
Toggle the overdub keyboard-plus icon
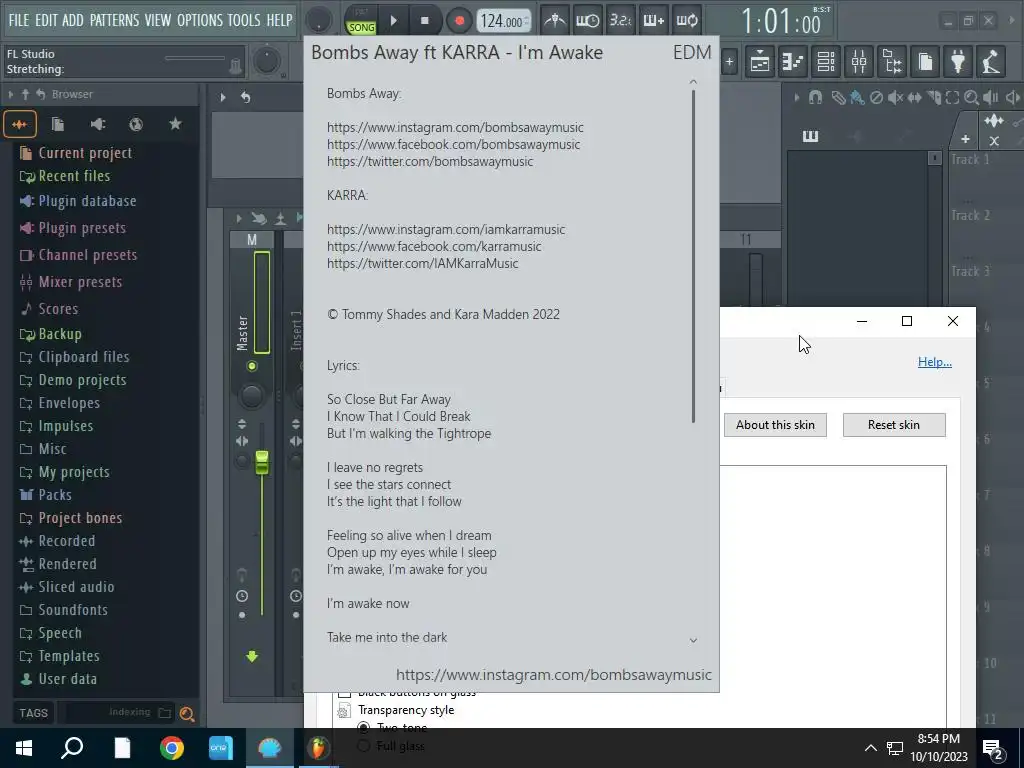click(654, 20)
